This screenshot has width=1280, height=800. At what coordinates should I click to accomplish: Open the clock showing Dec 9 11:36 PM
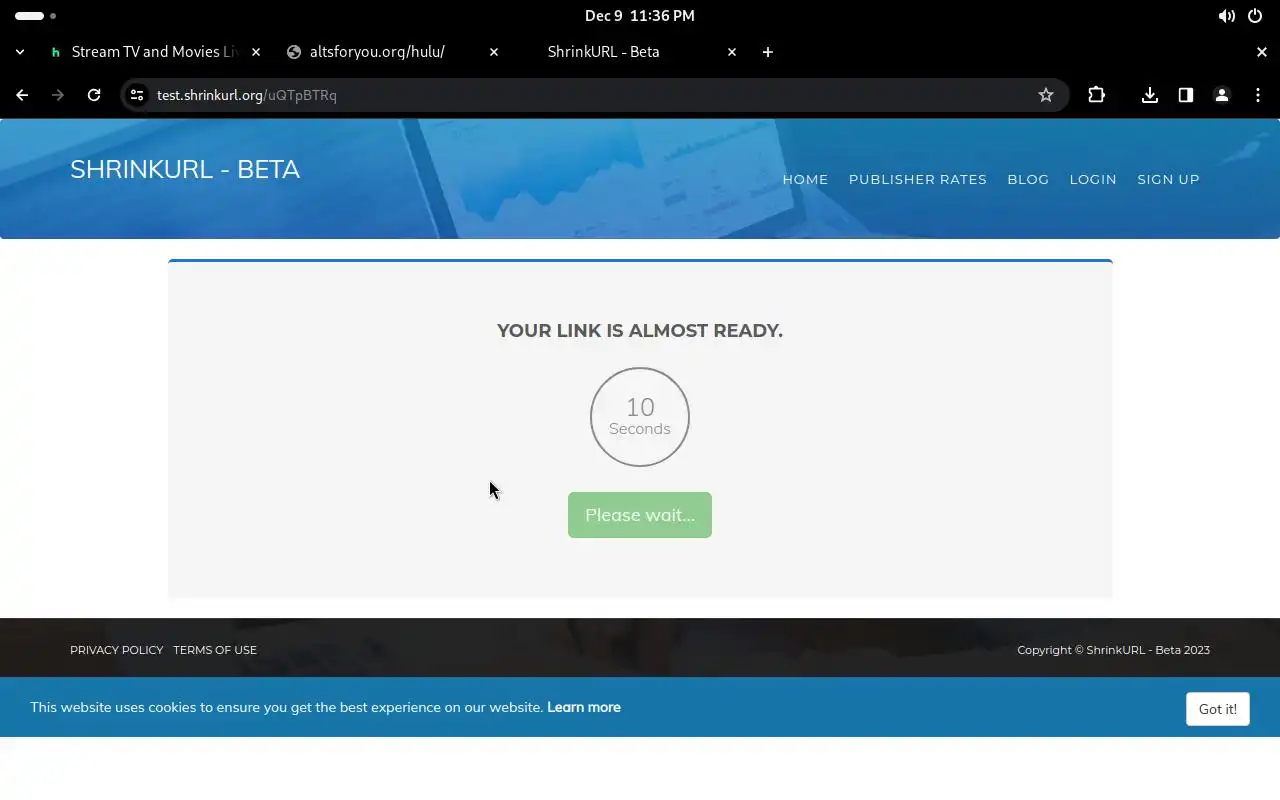[x=640, y=16]
